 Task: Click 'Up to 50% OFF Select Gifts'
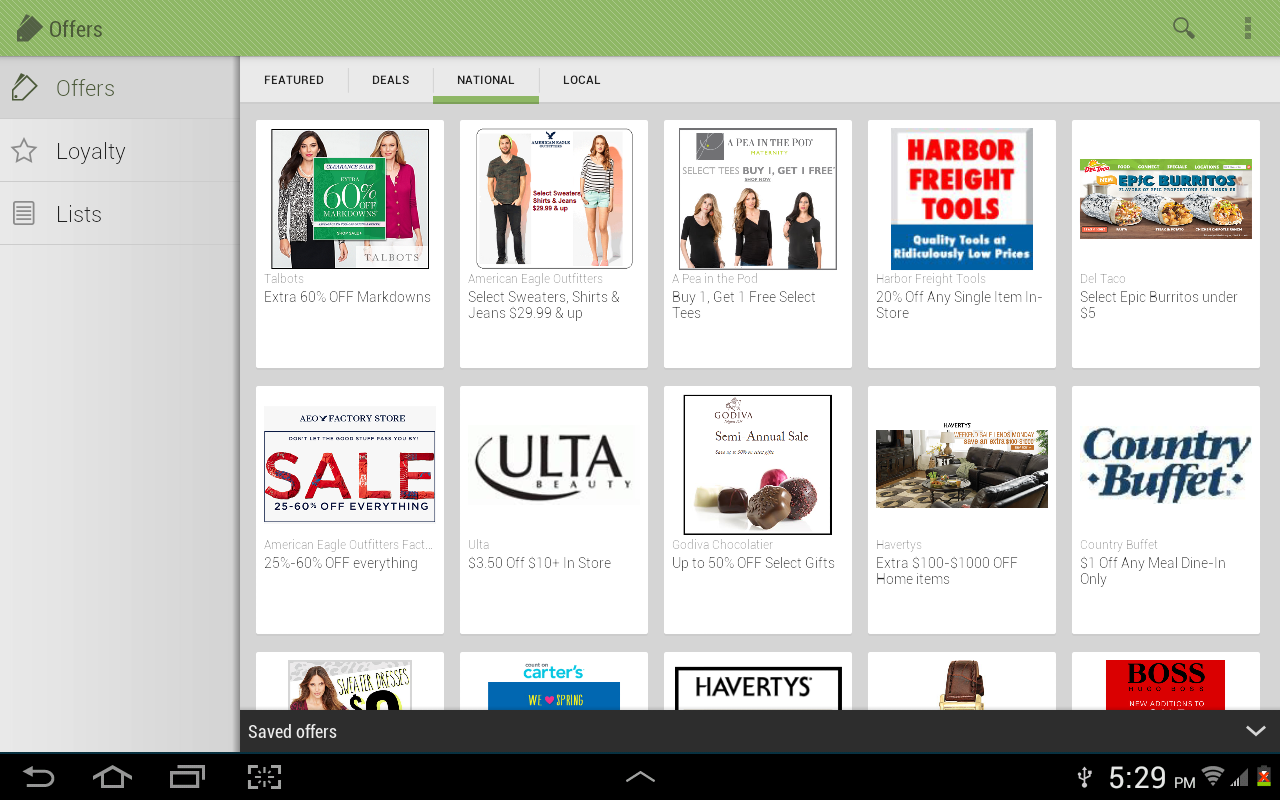click(x=753, y=563)
